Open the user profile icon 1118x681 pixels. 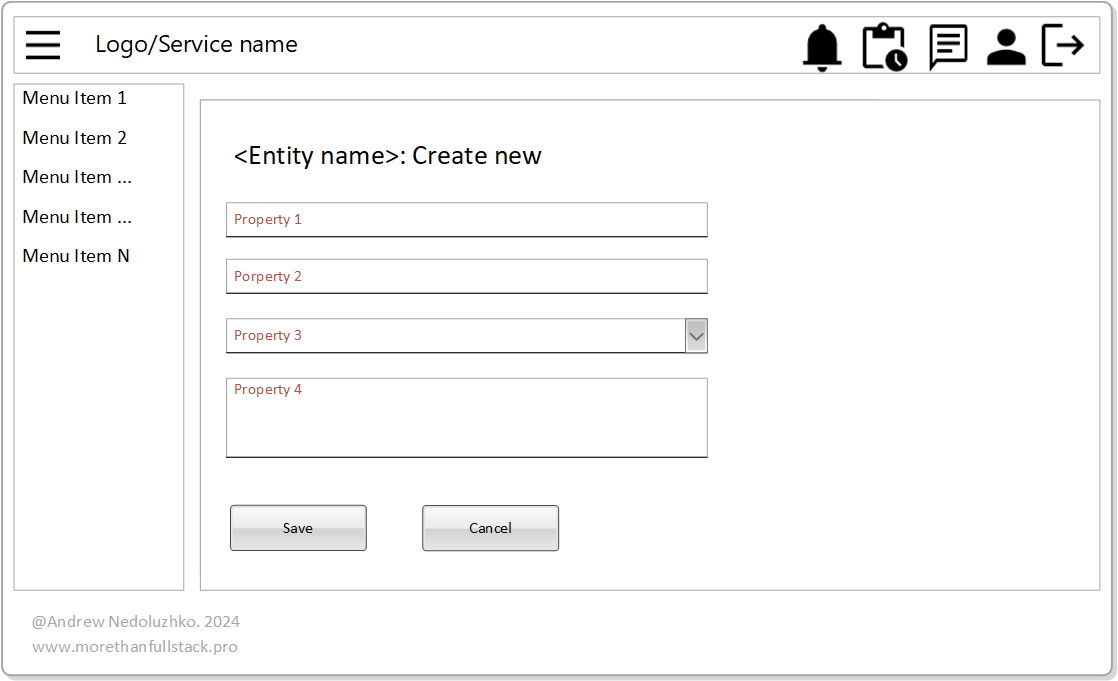[1006, 47]
